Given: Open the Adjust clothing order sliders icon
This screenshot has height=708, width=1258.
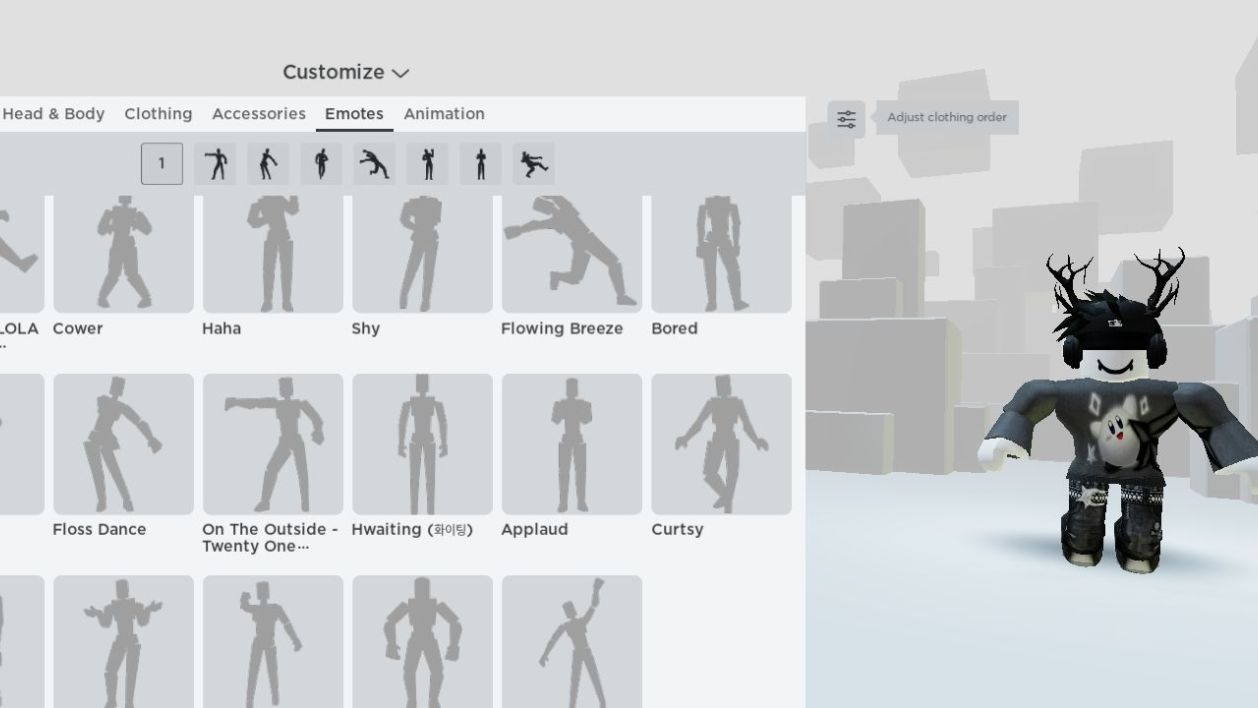Looking at the screenshot, I should [x=846, y=119].
